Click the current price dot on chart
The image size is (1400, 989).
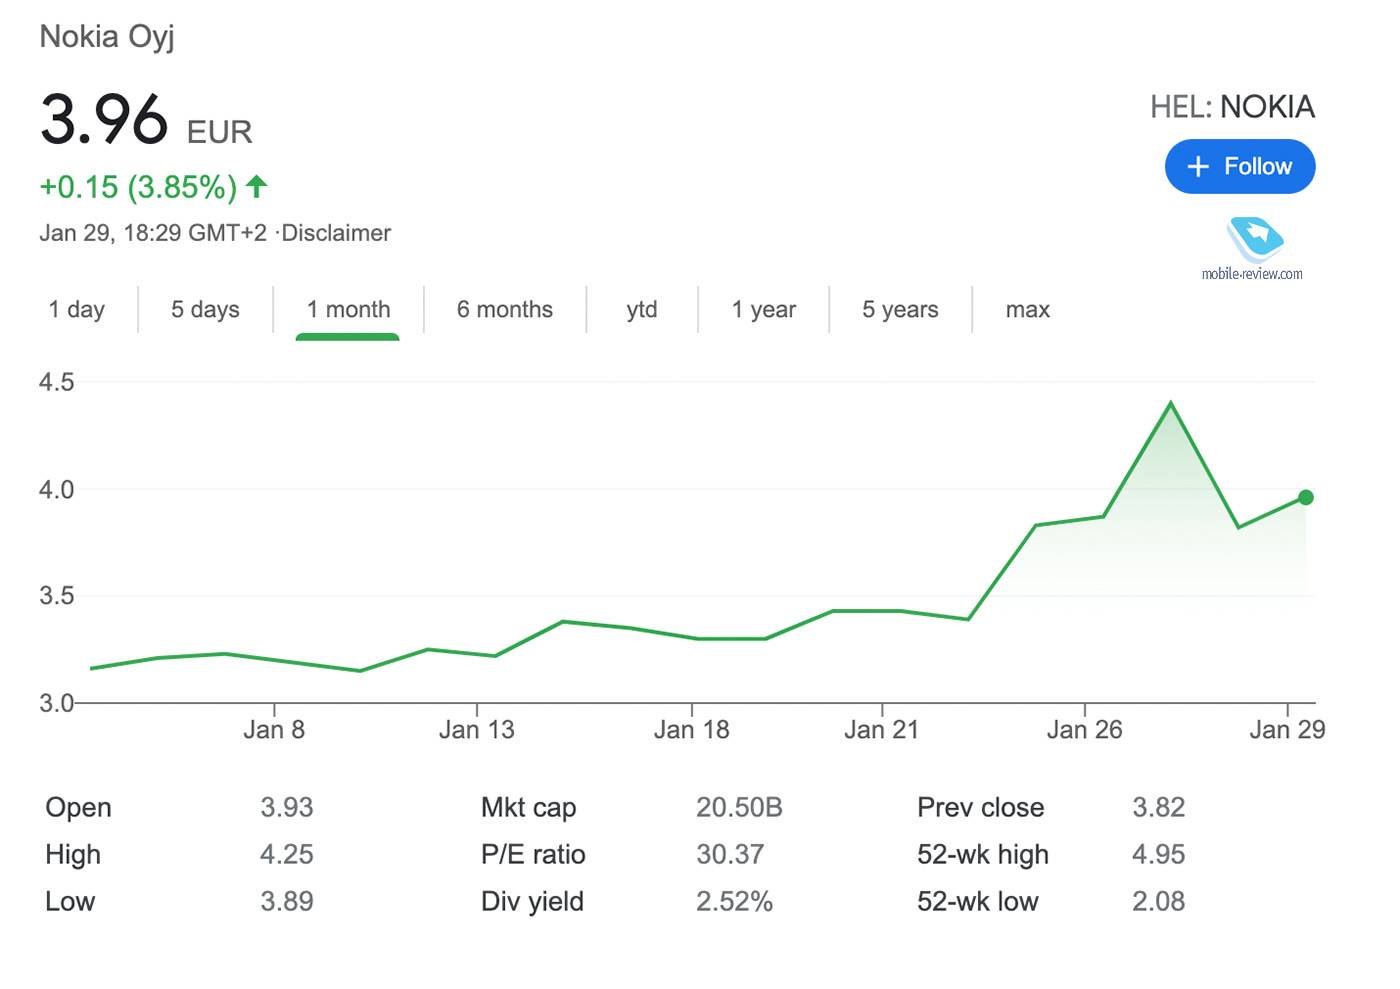pos(1306,497)
